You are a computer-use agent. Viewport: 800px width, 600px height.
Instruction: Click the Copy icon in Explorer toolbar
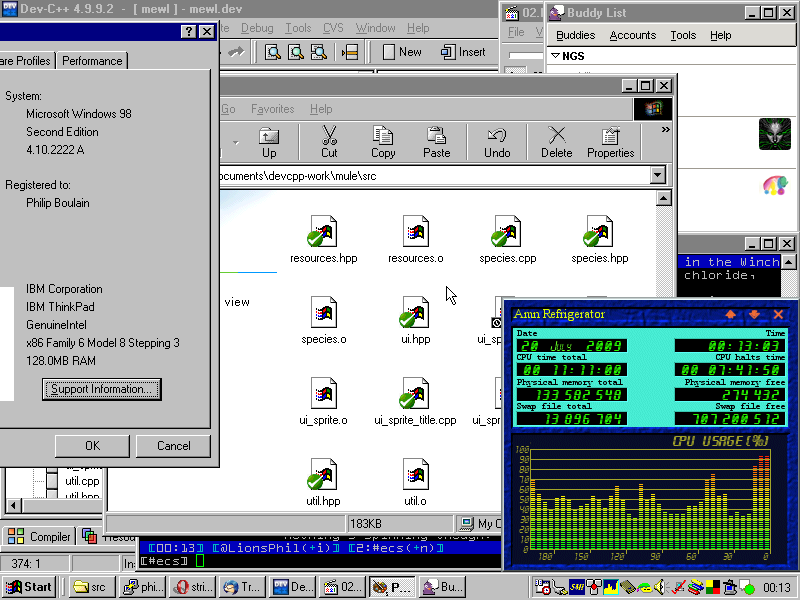pos(383,142)
